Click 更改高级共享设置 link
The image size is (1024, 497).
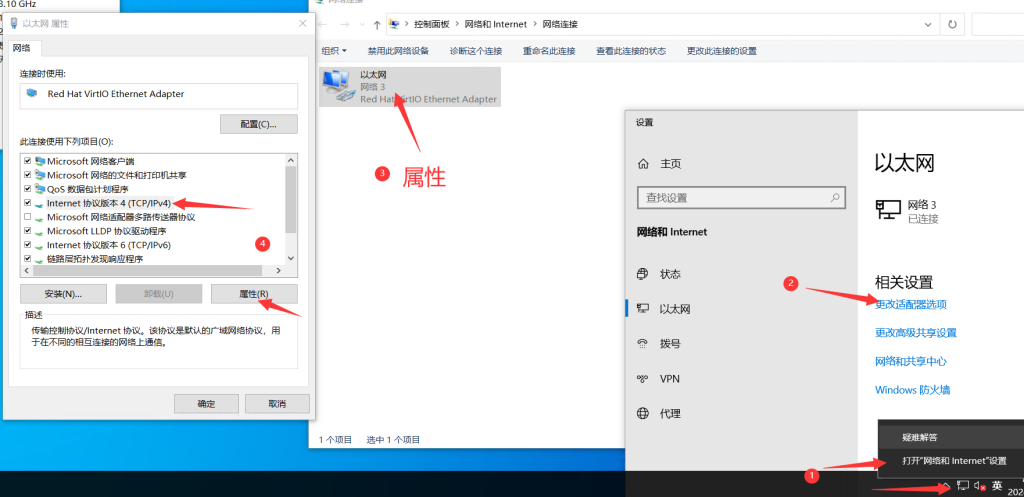916,332
